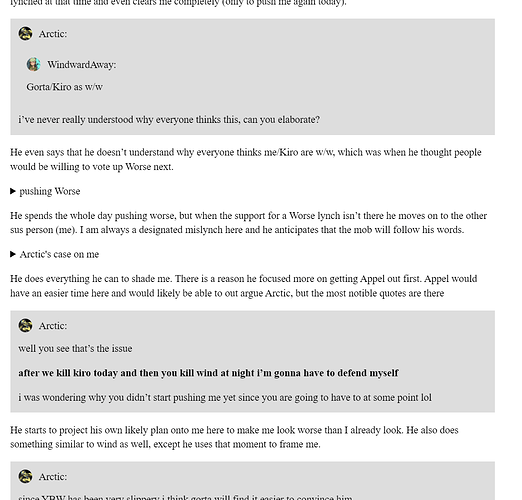Click the bold line "after we kill kiro today"
522x500 pixels.
point(208,373)
